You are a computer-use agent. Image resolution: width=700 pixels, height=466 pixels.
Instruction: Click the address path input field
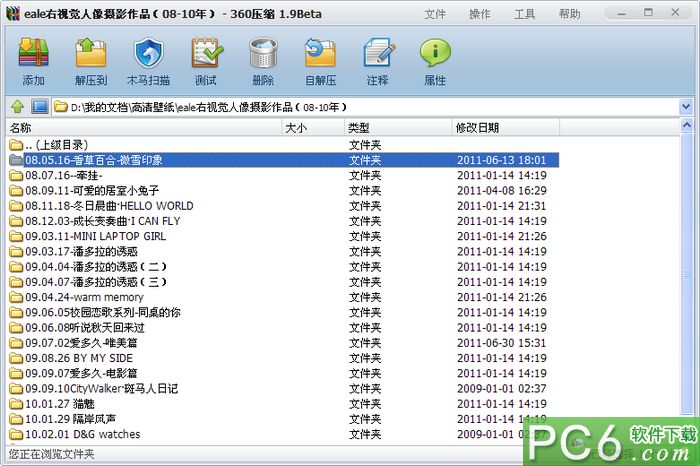pos(365,107)
